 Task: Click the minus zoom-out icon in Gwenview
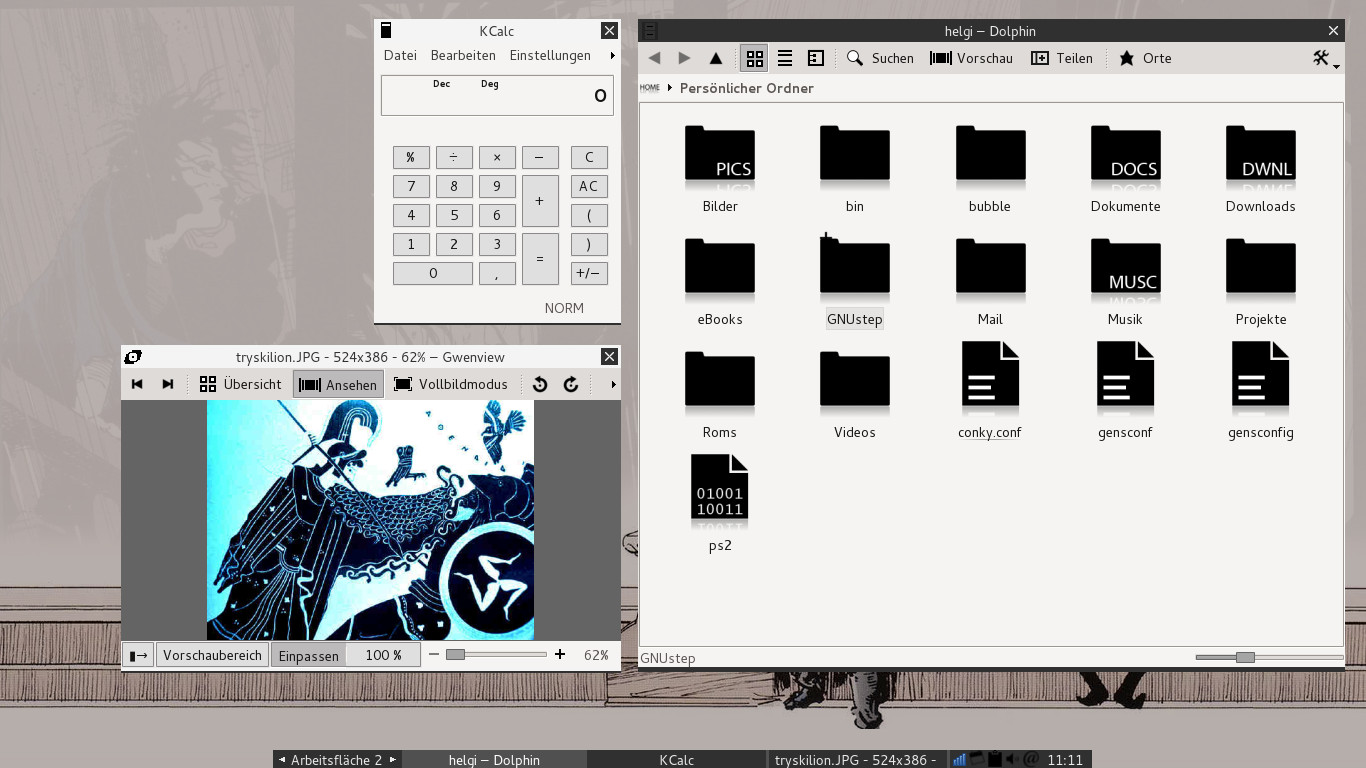tap(434, 655)
